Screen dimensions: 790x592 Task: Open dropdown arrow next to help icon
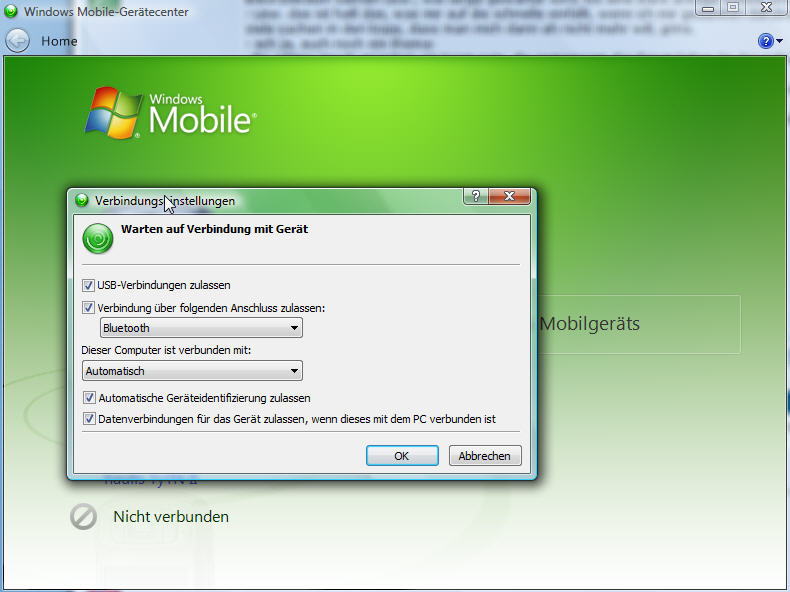click(x=780, y=41)
